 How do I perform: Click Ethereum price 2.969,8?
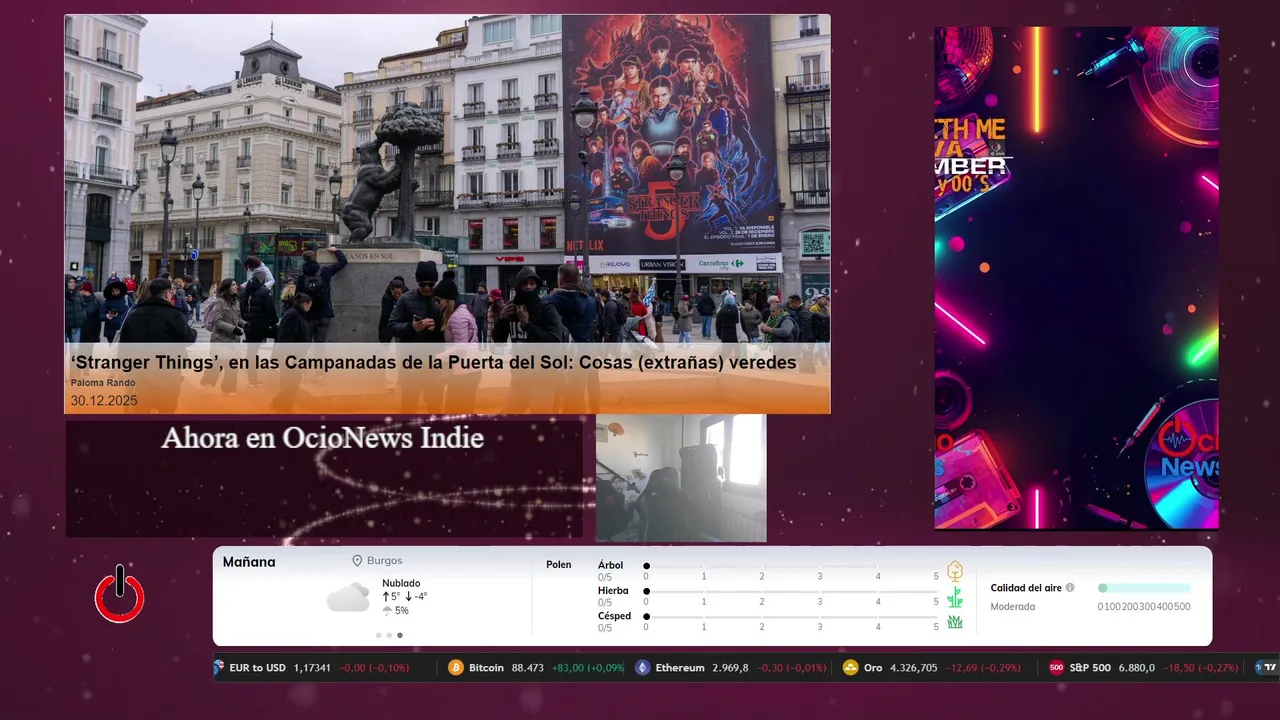click(x=730, y=667)
